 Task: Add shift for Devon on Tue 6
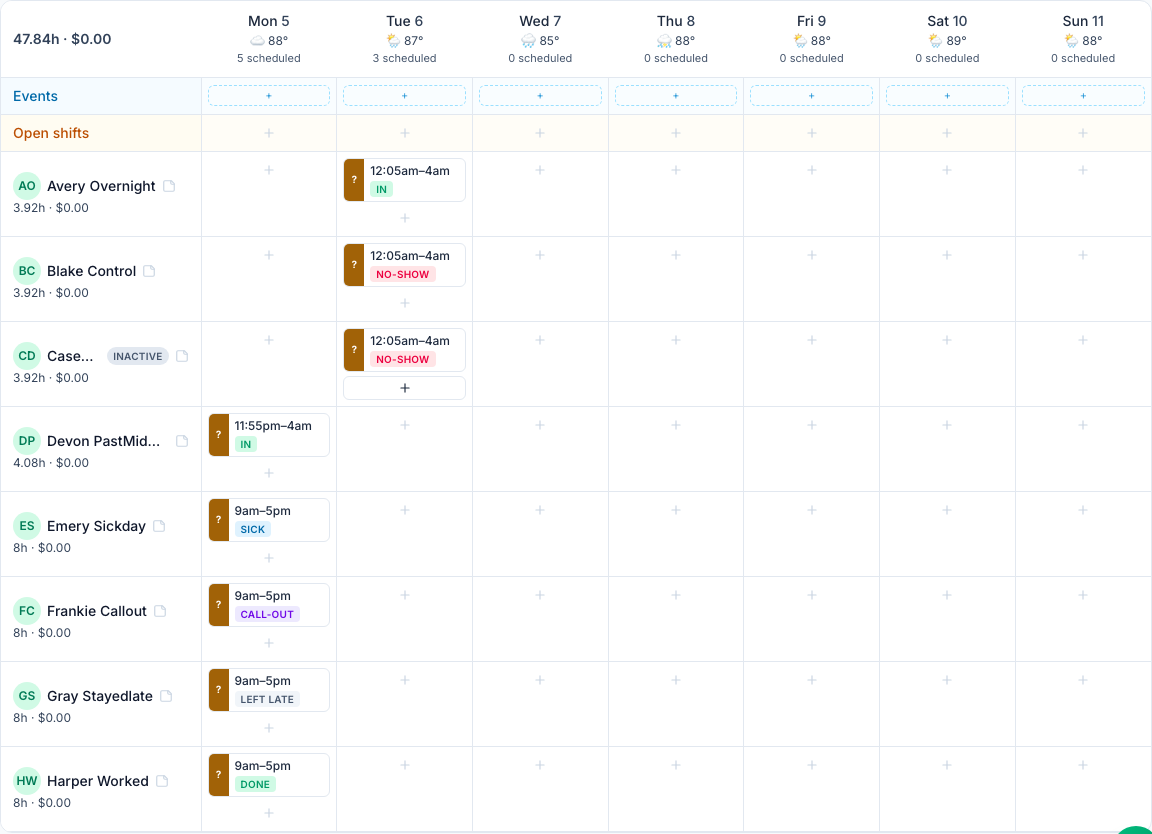(405, 425)
